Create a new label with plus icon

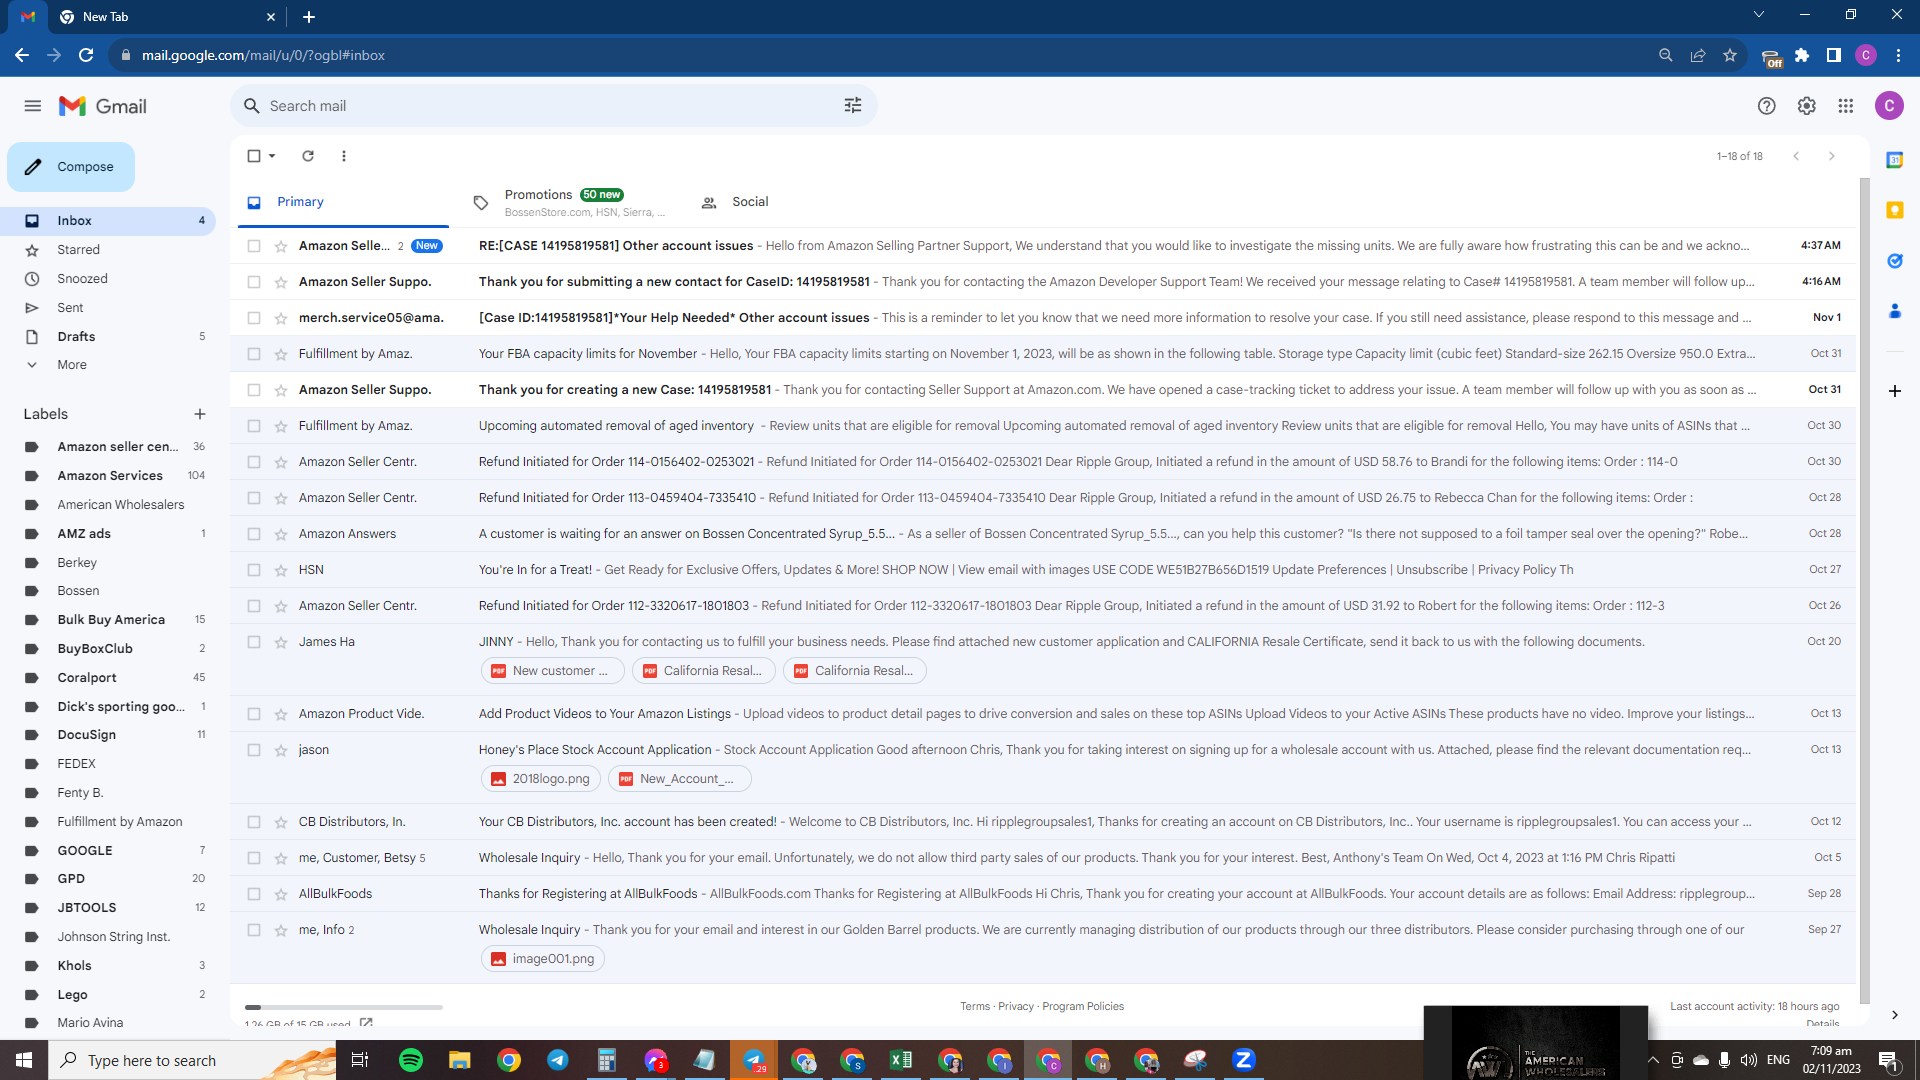[x=200, y=414]
